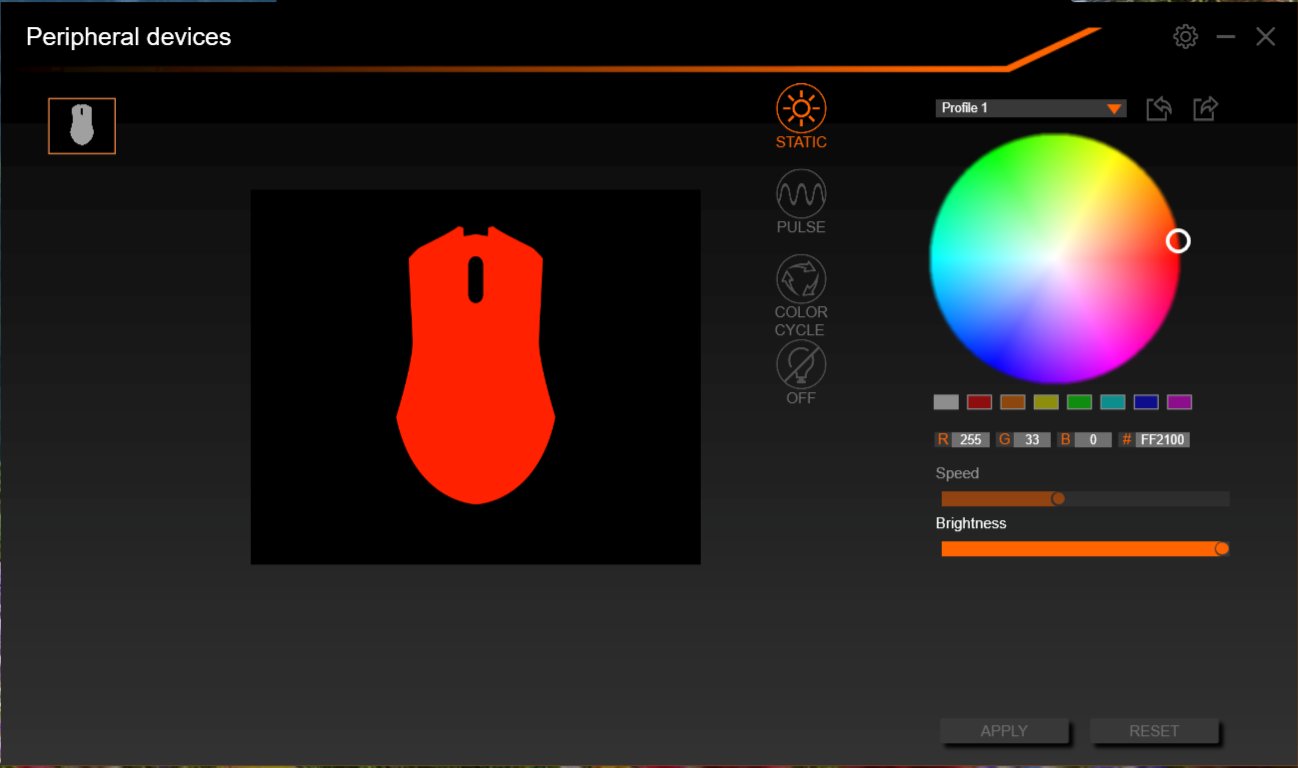Toggle STATIC mode as the active effect
Screen dimensions: 1298x768
(800, 110)
